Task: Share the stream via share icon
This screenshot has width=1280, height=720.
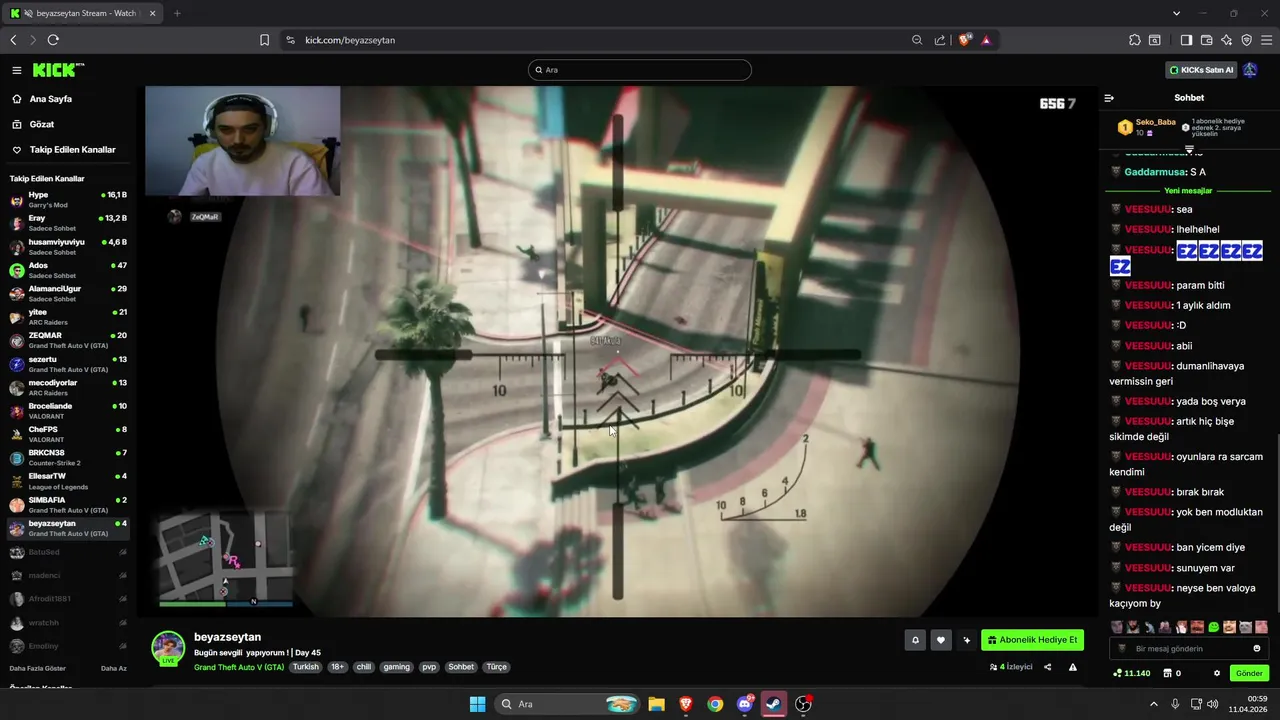Action: point(1048,667)
